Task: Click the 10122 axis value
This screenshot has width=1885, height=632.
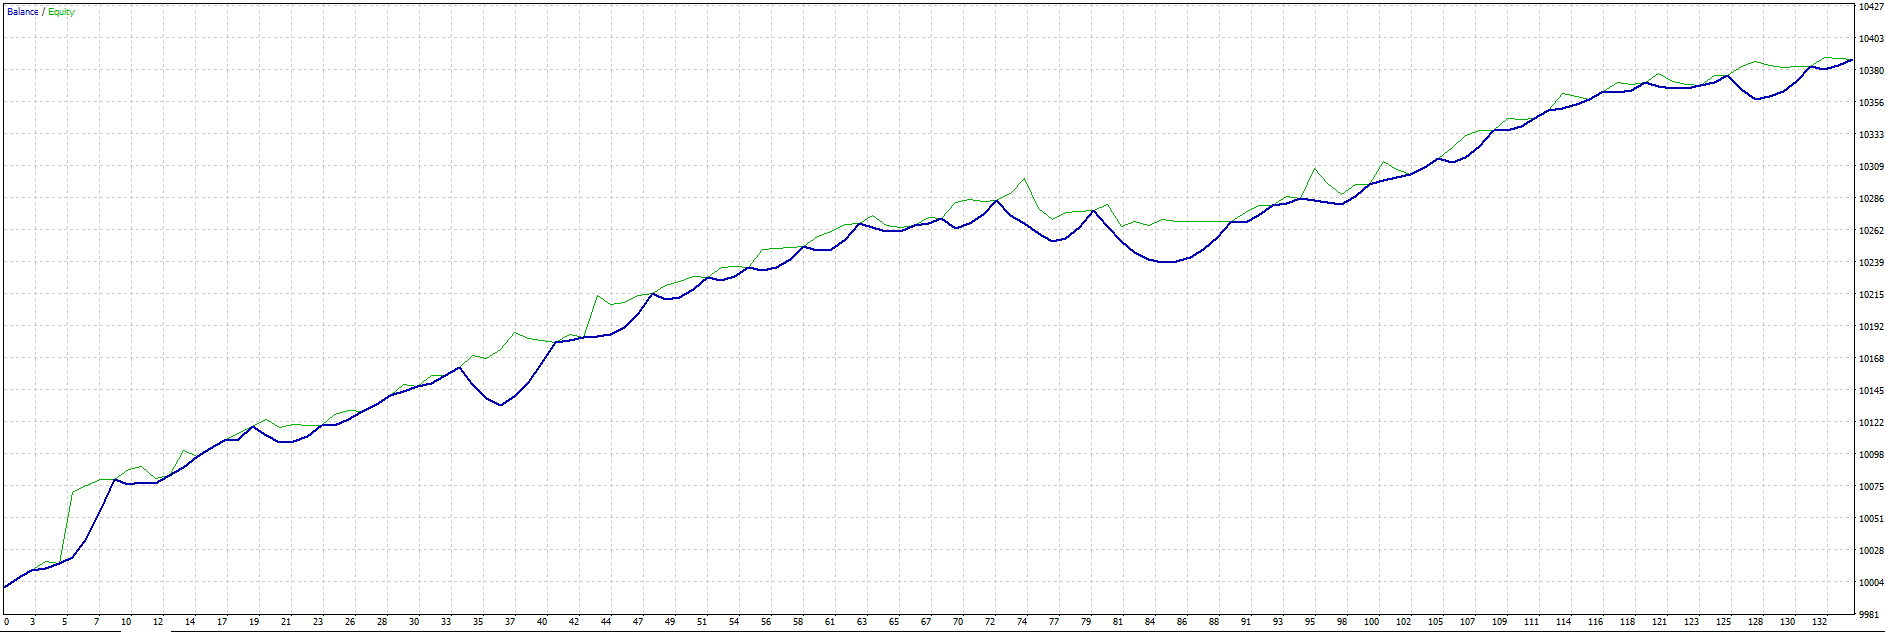Action: coord(1870,422)
